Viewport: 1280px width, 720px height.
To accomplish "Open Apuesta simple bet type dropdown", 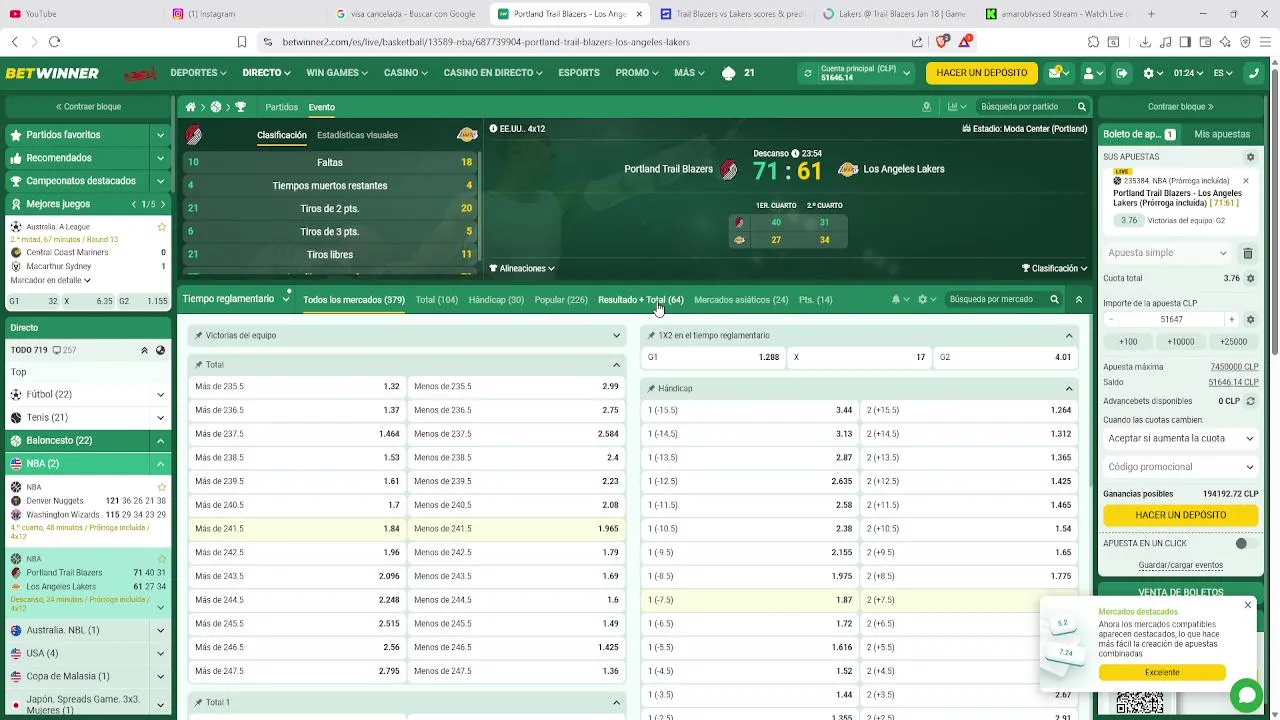I will point(1168,253).
